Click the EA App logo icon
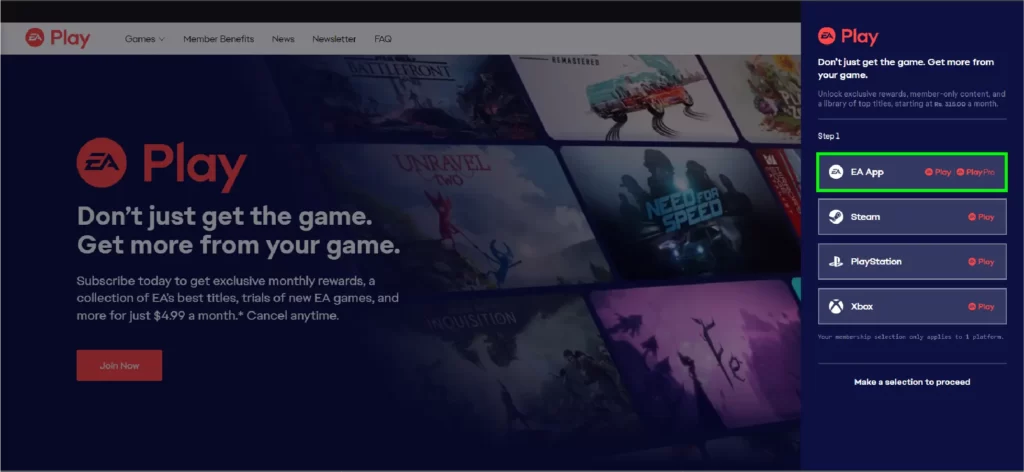 pos(836,172)
